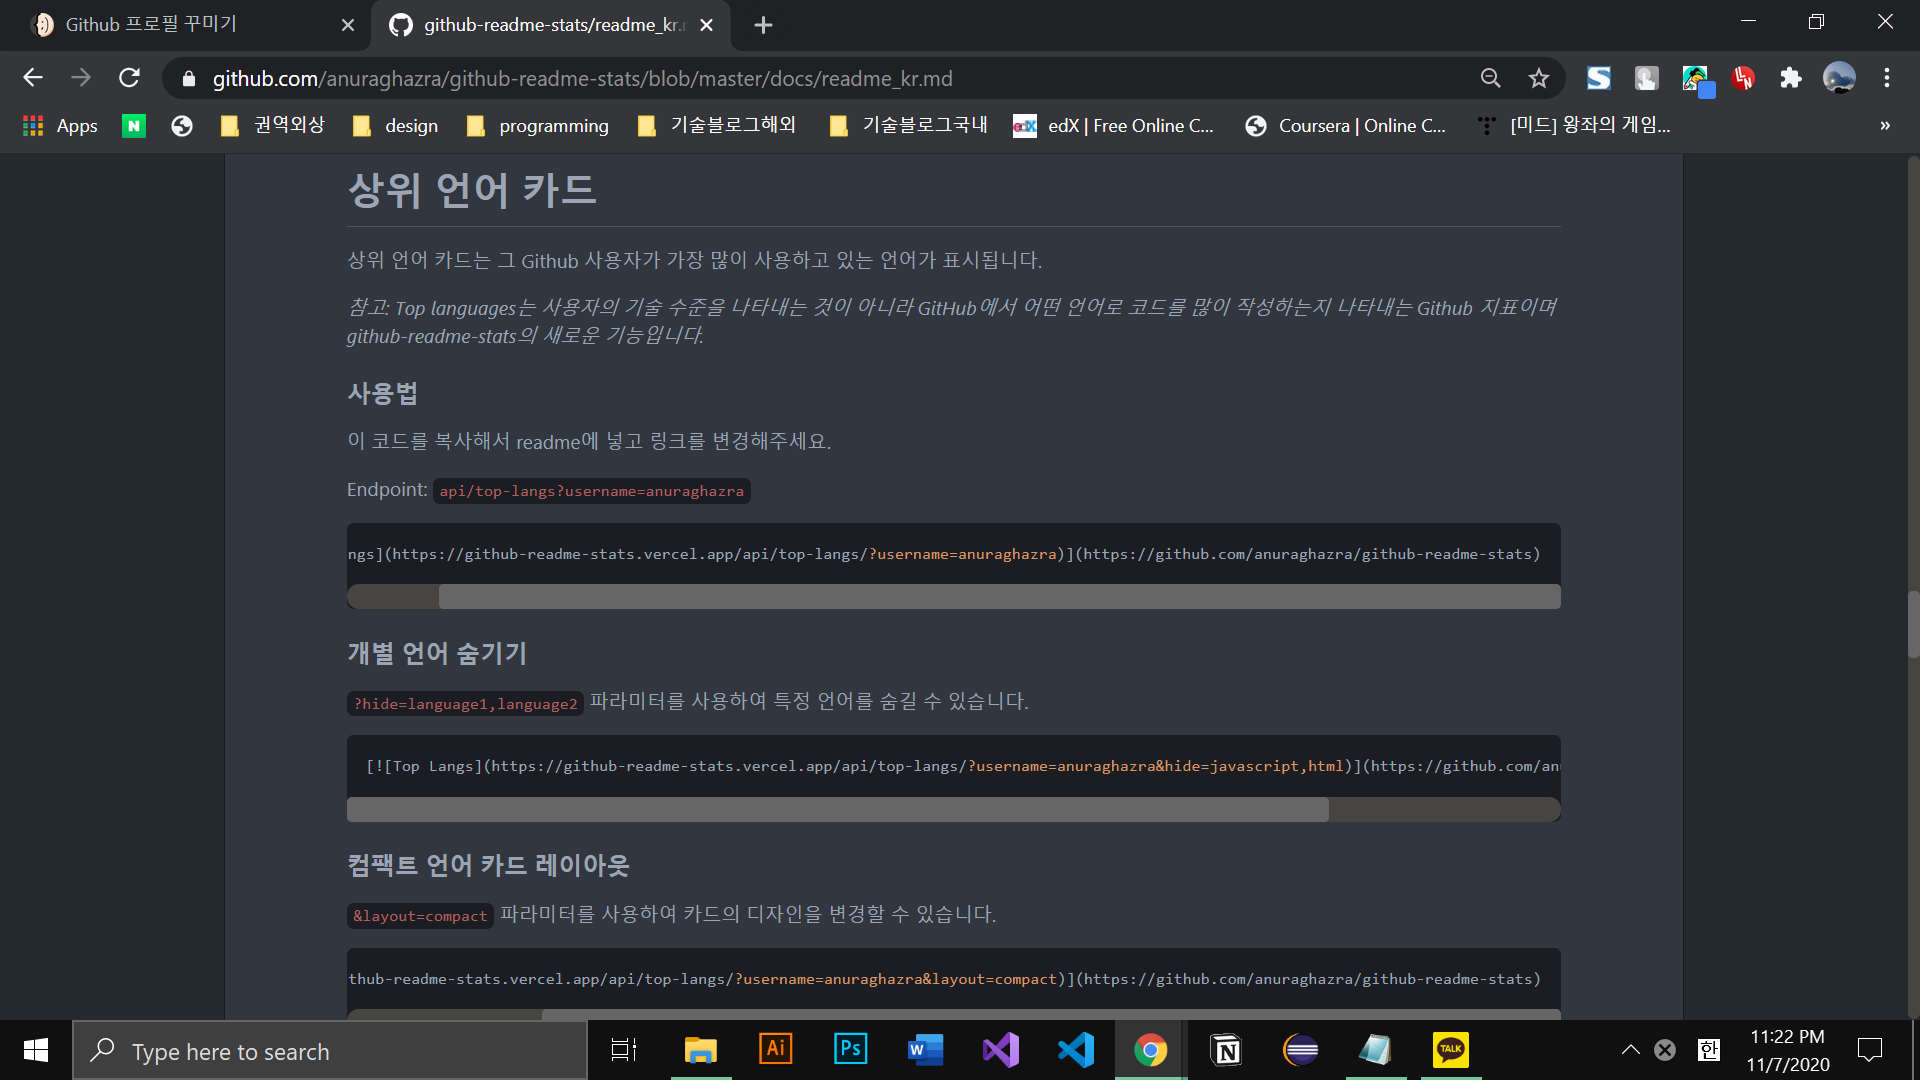Click the scrollbar thumb under the first code block
Image resolution: width=1920 pixels, height=1080 pixels.
(x=999, y=596)
